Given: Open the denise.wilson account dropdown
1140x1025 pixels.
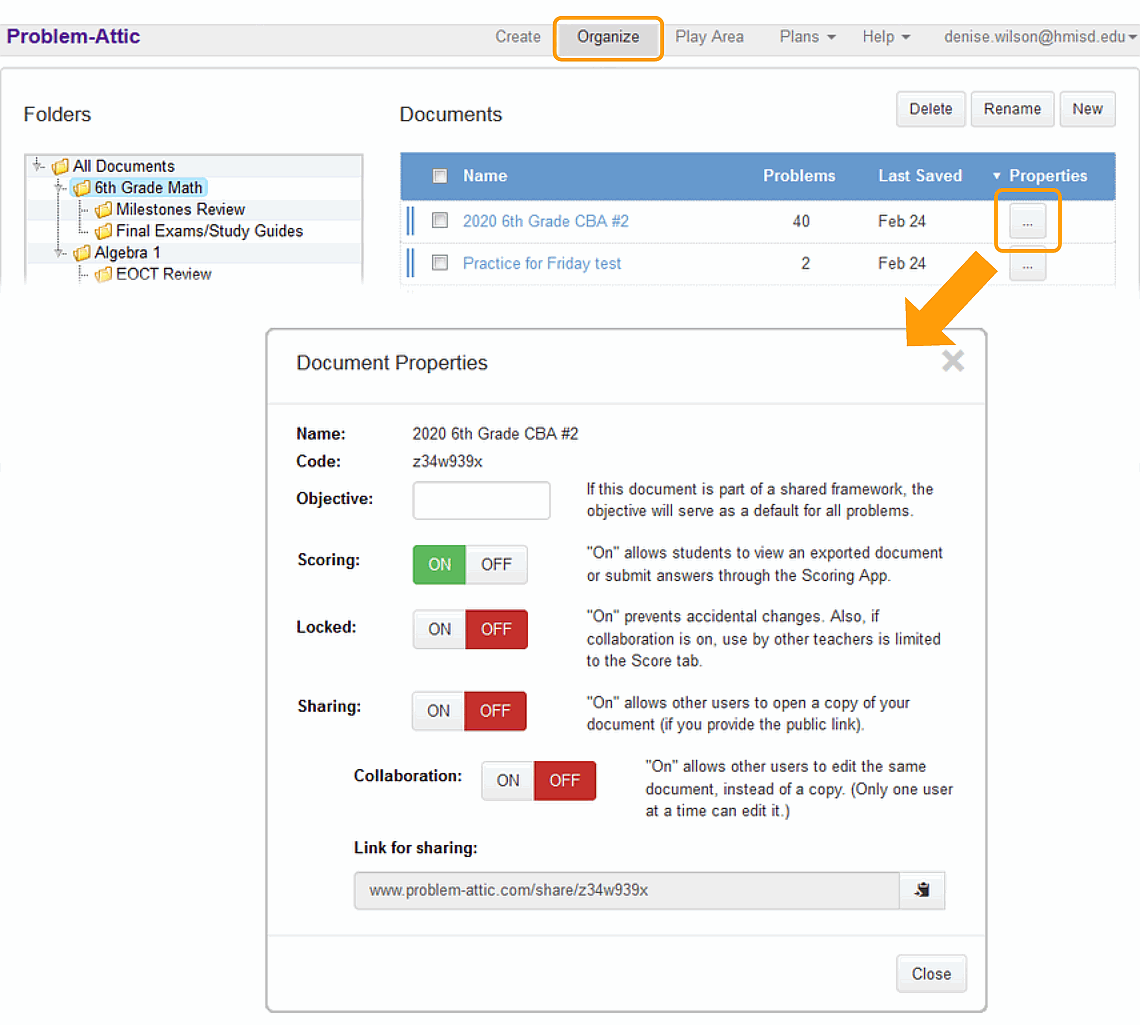Looking at the screenshot, I should point(1040,37).
